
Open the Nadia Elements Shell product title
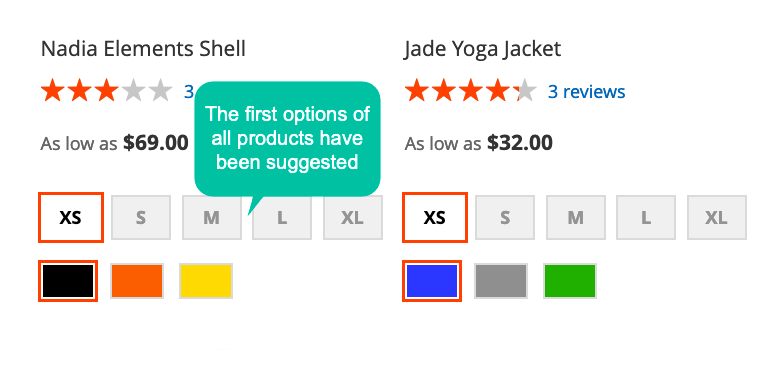tap(143, 49)
